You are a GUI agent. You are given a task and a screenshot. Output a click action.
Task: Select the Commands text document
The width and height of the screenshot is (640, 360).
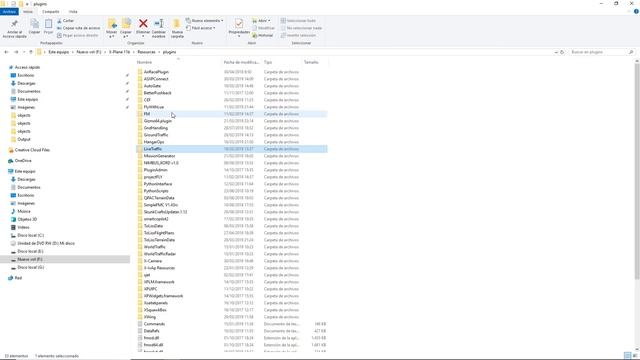coord(154,324)
